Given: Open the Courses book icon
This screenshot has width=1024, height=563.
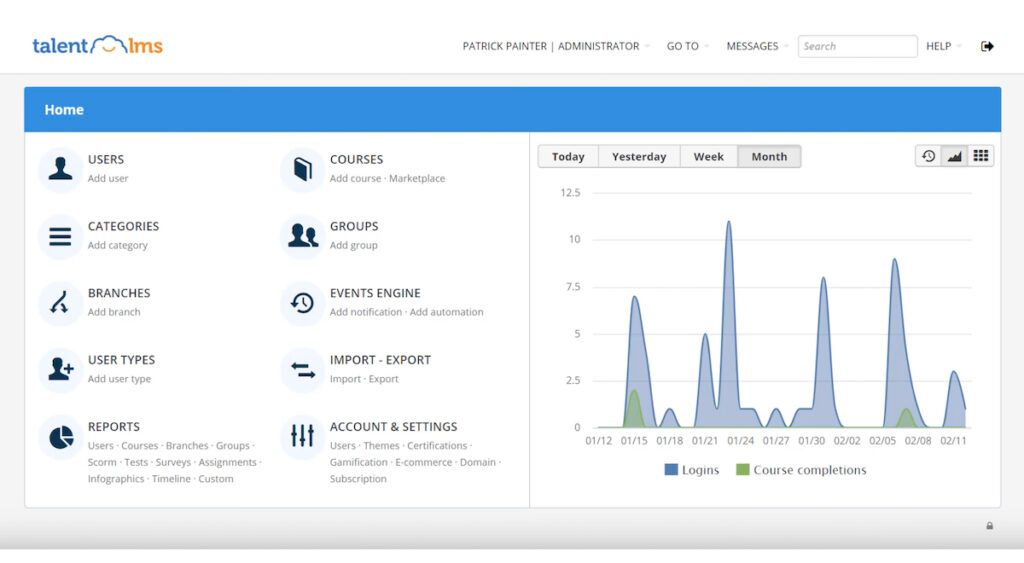Looking at the screenshot, I should tap(302, 169).
